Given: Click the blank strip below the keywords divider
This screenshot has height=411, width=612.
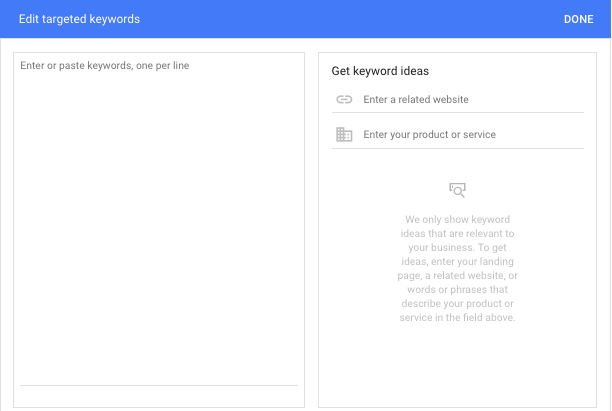Looking at the screenshot, I should pos(159,396).
